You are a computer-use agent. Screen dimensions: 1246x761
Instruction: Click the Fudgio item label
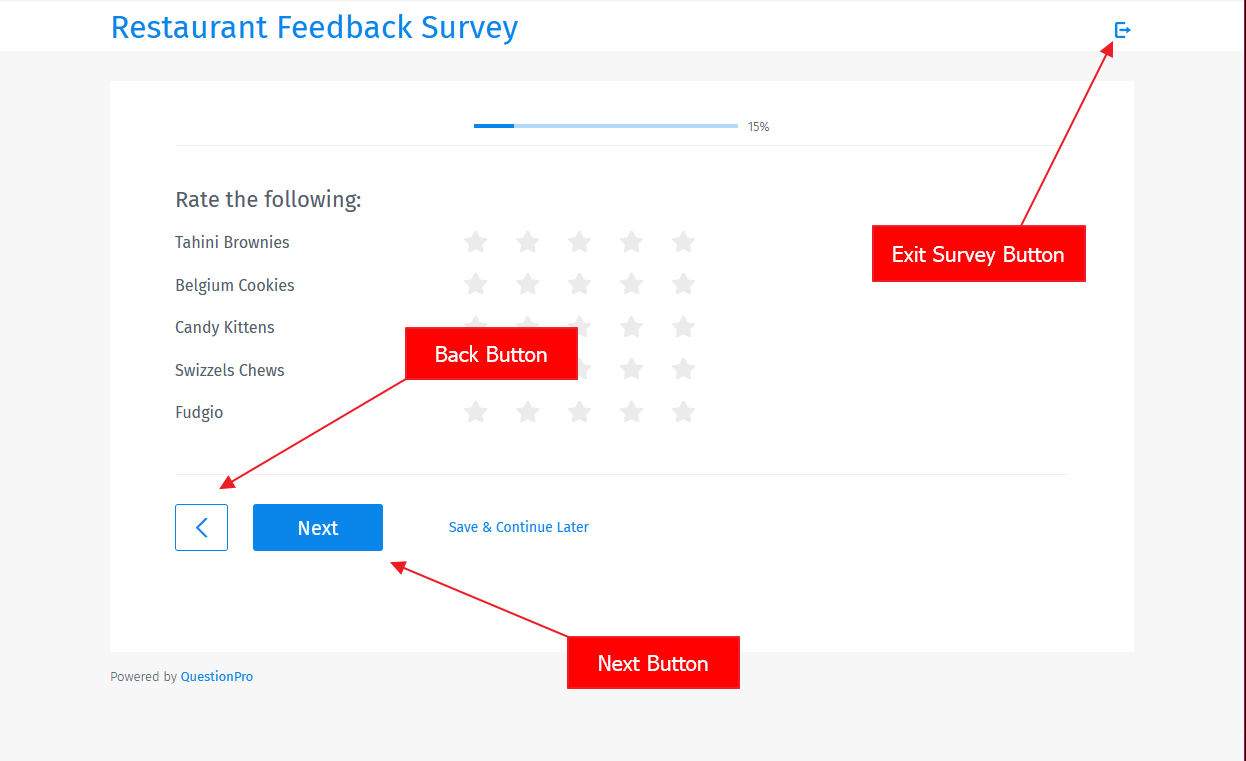pos(199,411)
